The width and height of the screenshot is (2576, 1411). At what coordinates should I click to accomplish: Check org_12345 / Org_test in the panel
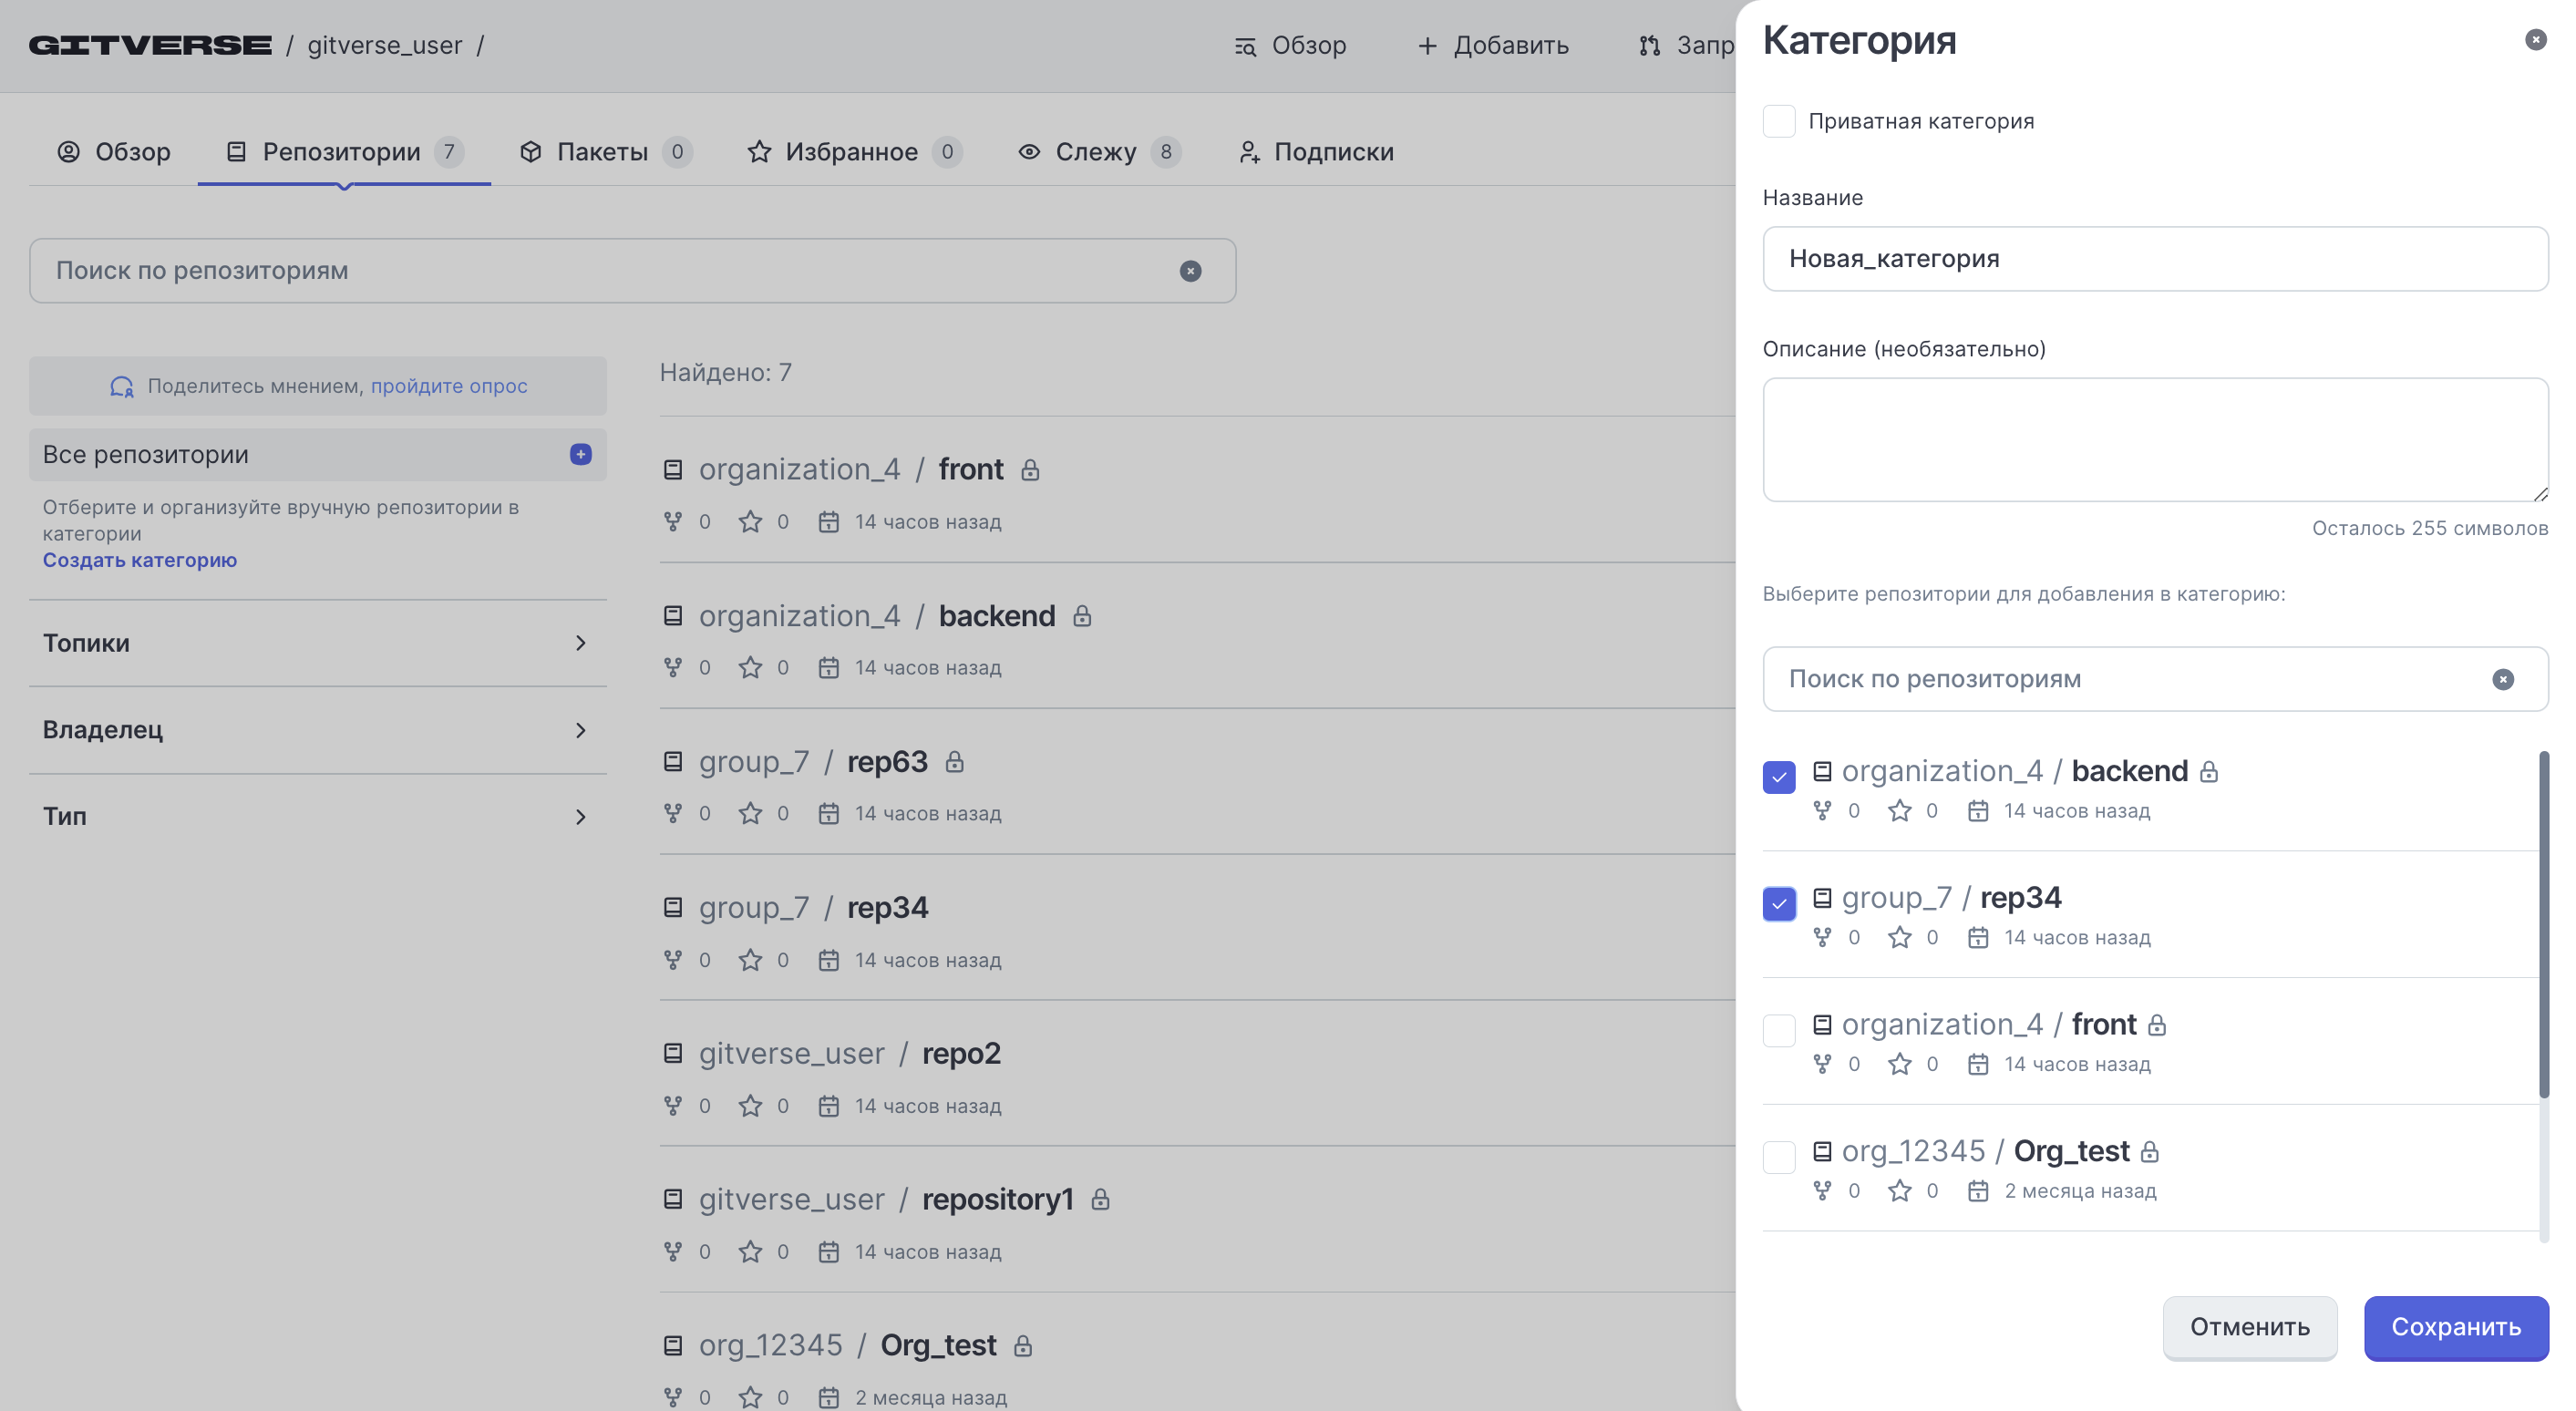(x=1779, y=1157)
